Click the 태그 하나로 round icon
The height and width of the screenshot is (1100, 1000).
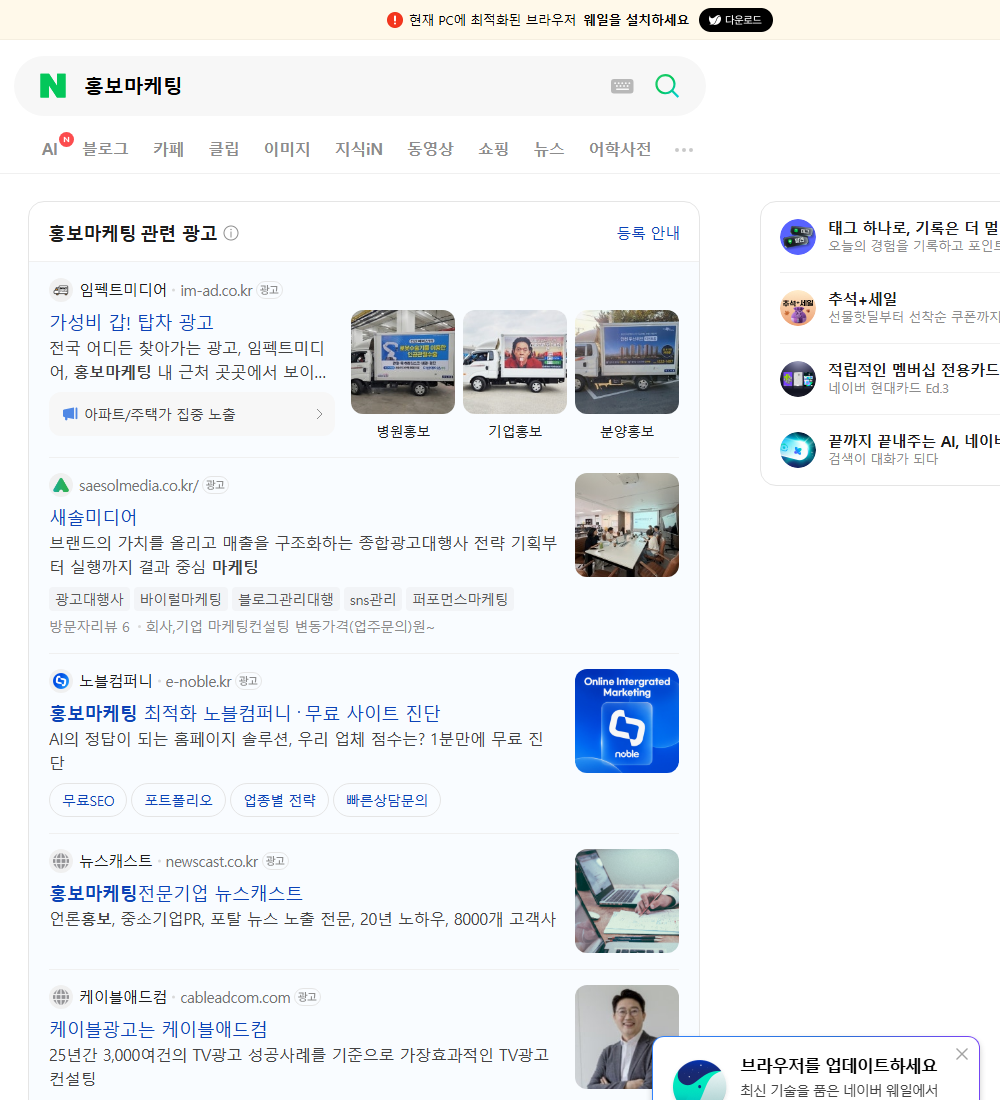point(798,236)
